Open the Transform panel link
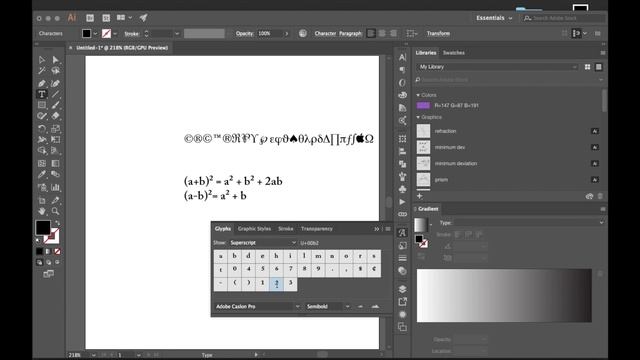This screenshot has width=640, height=360. click(438, 33)
